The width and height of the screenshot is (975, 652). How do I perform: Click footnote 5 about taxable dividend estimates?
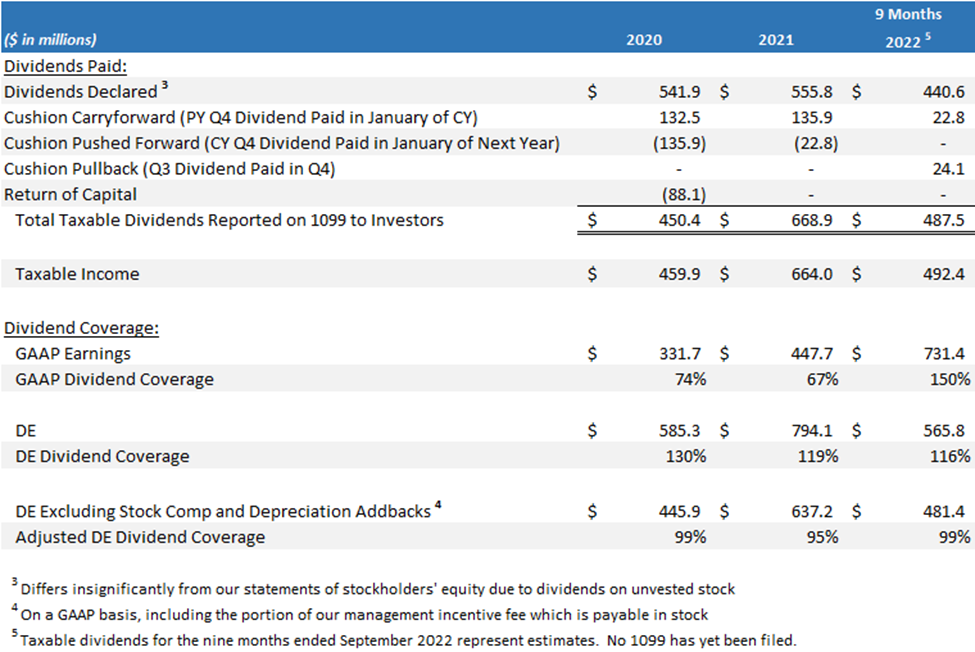click(405, 639)
